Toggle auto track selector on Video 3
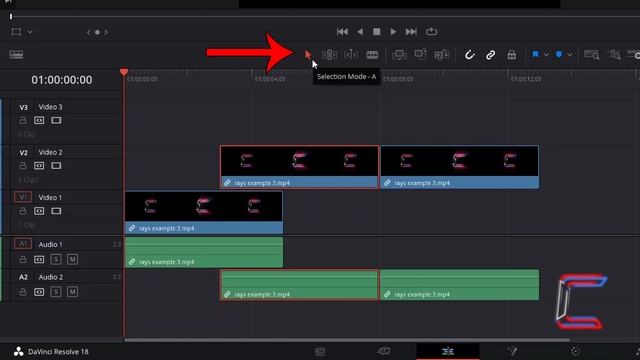The image size is (640, 360). point(39,120)
